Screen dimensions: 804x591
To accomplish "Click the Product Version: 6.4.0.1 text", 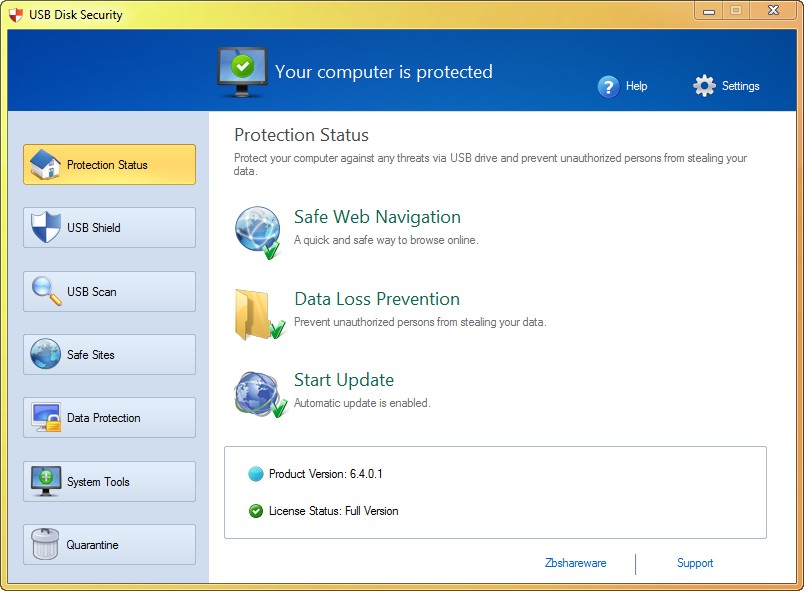I will click(x=326, y=474).
